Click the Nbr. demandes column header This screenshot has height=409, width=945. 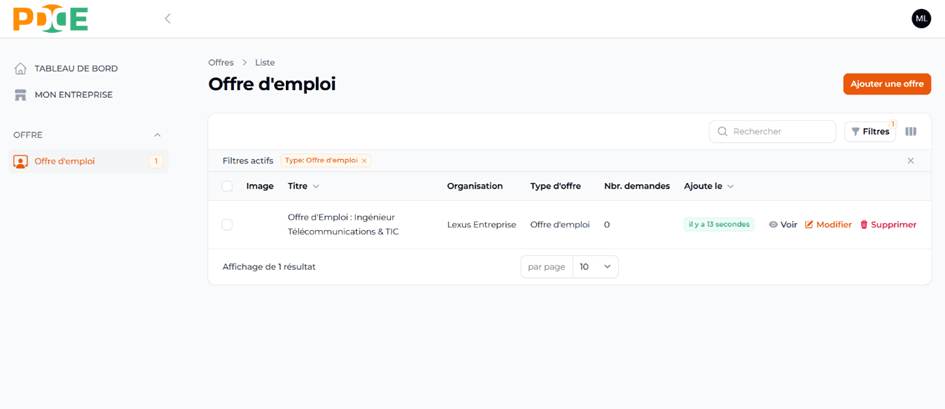(637, 186)
